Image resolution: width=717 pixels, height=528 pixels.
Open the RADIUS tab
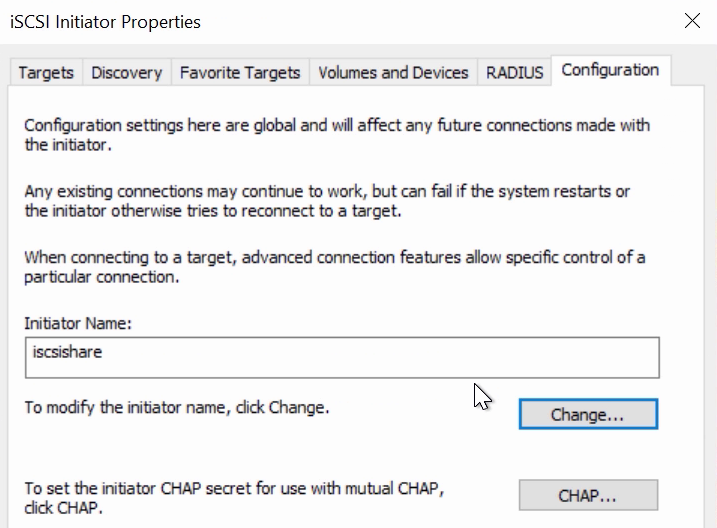(514, 72)
